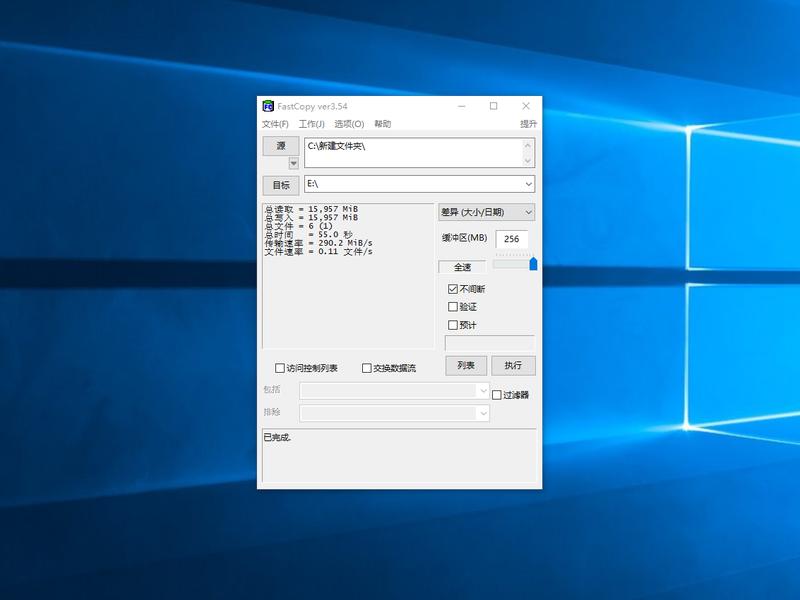The image size is (800, 600).
Task: Click the FastCopy app icon in title bar
Action: 268,106
